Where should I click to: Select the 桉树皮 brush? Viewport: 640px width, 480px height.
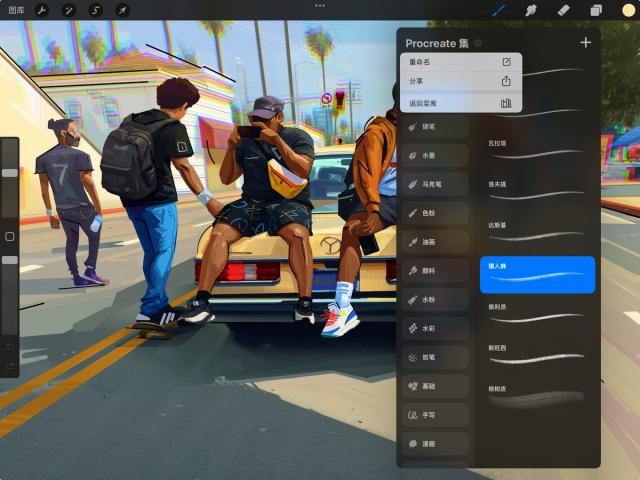(x=538, y=396)
